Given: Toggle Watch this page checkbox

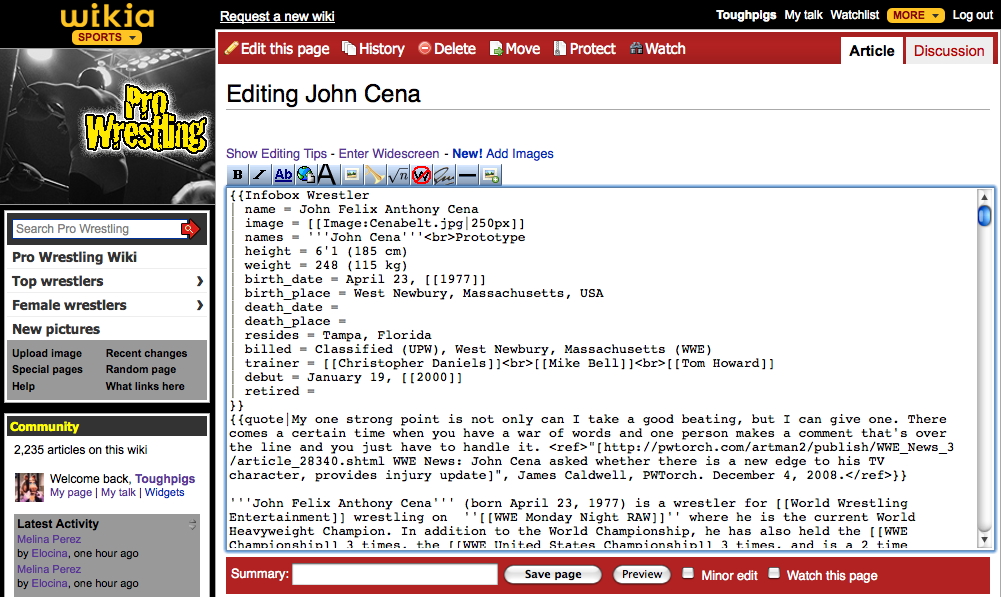Looking at the screenshot, I should pyautogui.click(x=774, y=573).
